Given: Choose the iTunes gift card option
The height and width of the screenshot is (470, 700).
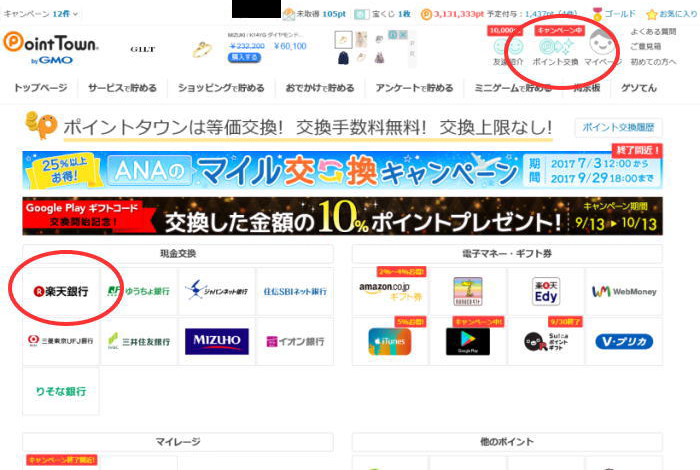Looking at the screenshot, I should click(390, 341).
